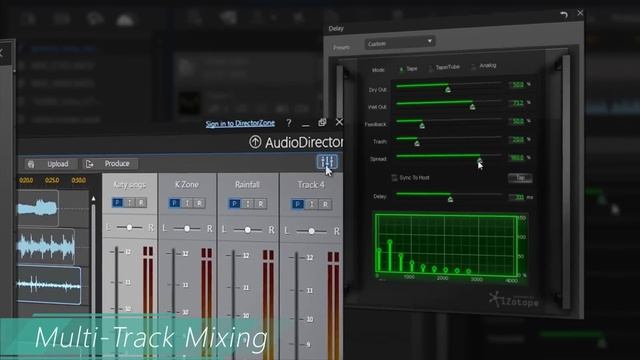Screen dimensions: 640x360
Task: Close the Delay effect window
Action: pos(580,13)
